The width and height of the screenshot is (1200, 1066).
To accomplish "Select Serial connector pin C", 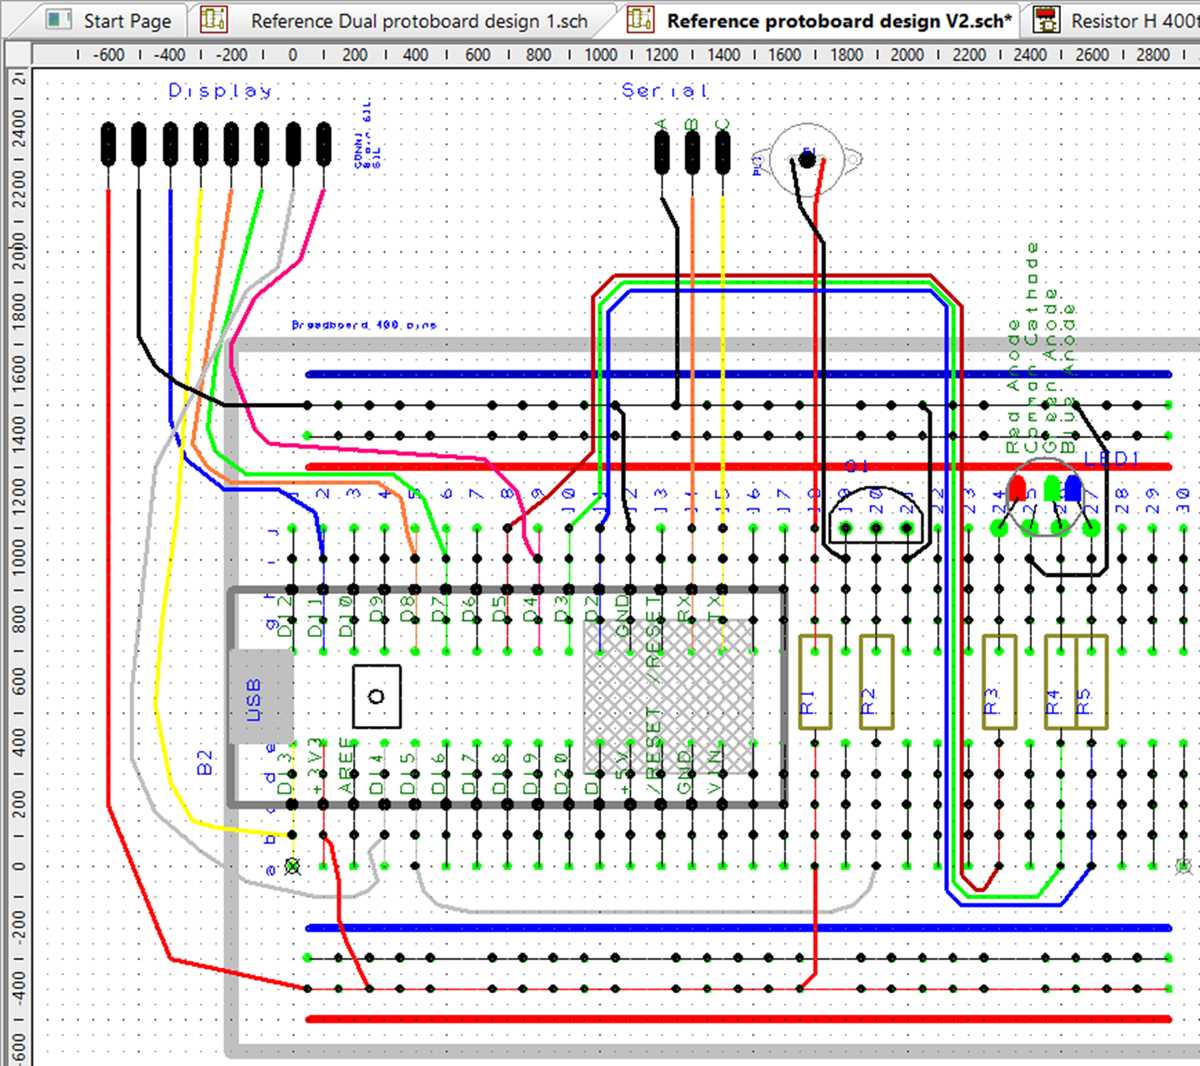I will pyautogui.click(x=723, y=152).
